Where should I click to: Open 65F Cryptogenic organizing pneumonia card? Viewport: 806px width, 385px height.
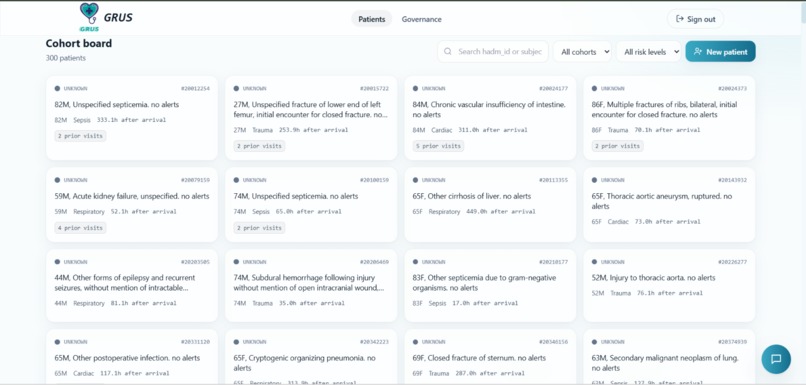(x=311, y=357)
